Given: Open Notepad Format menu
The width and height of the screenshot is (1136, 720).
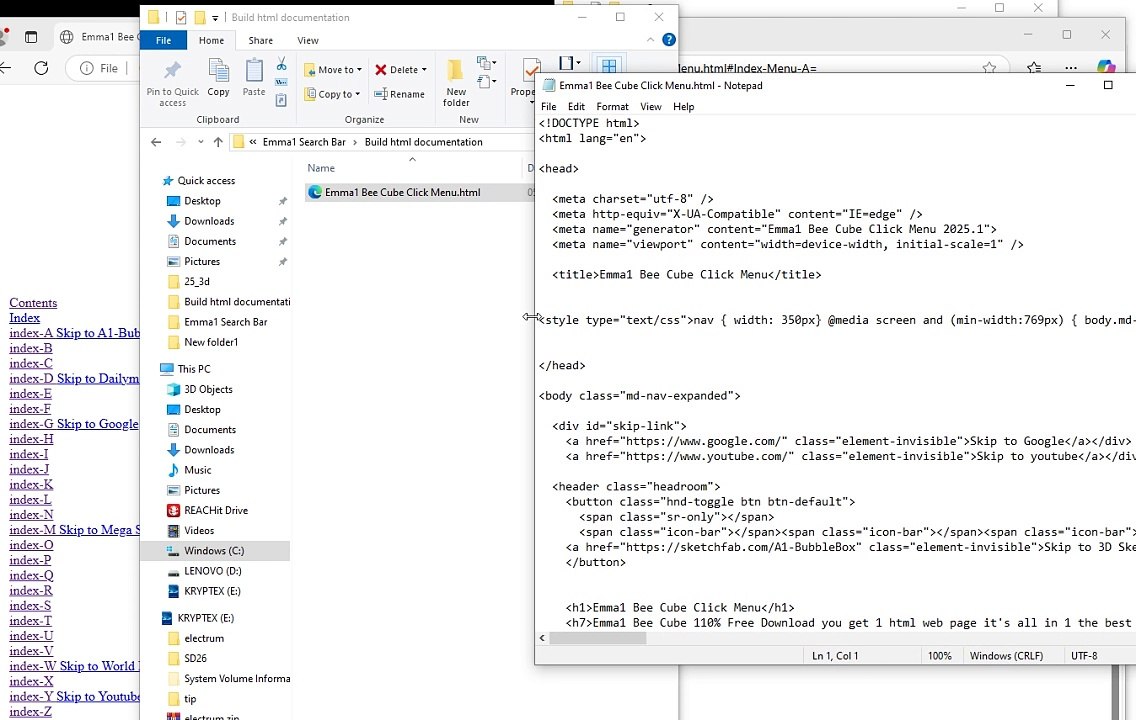Looking at the screenshot, I should point(612,106).
